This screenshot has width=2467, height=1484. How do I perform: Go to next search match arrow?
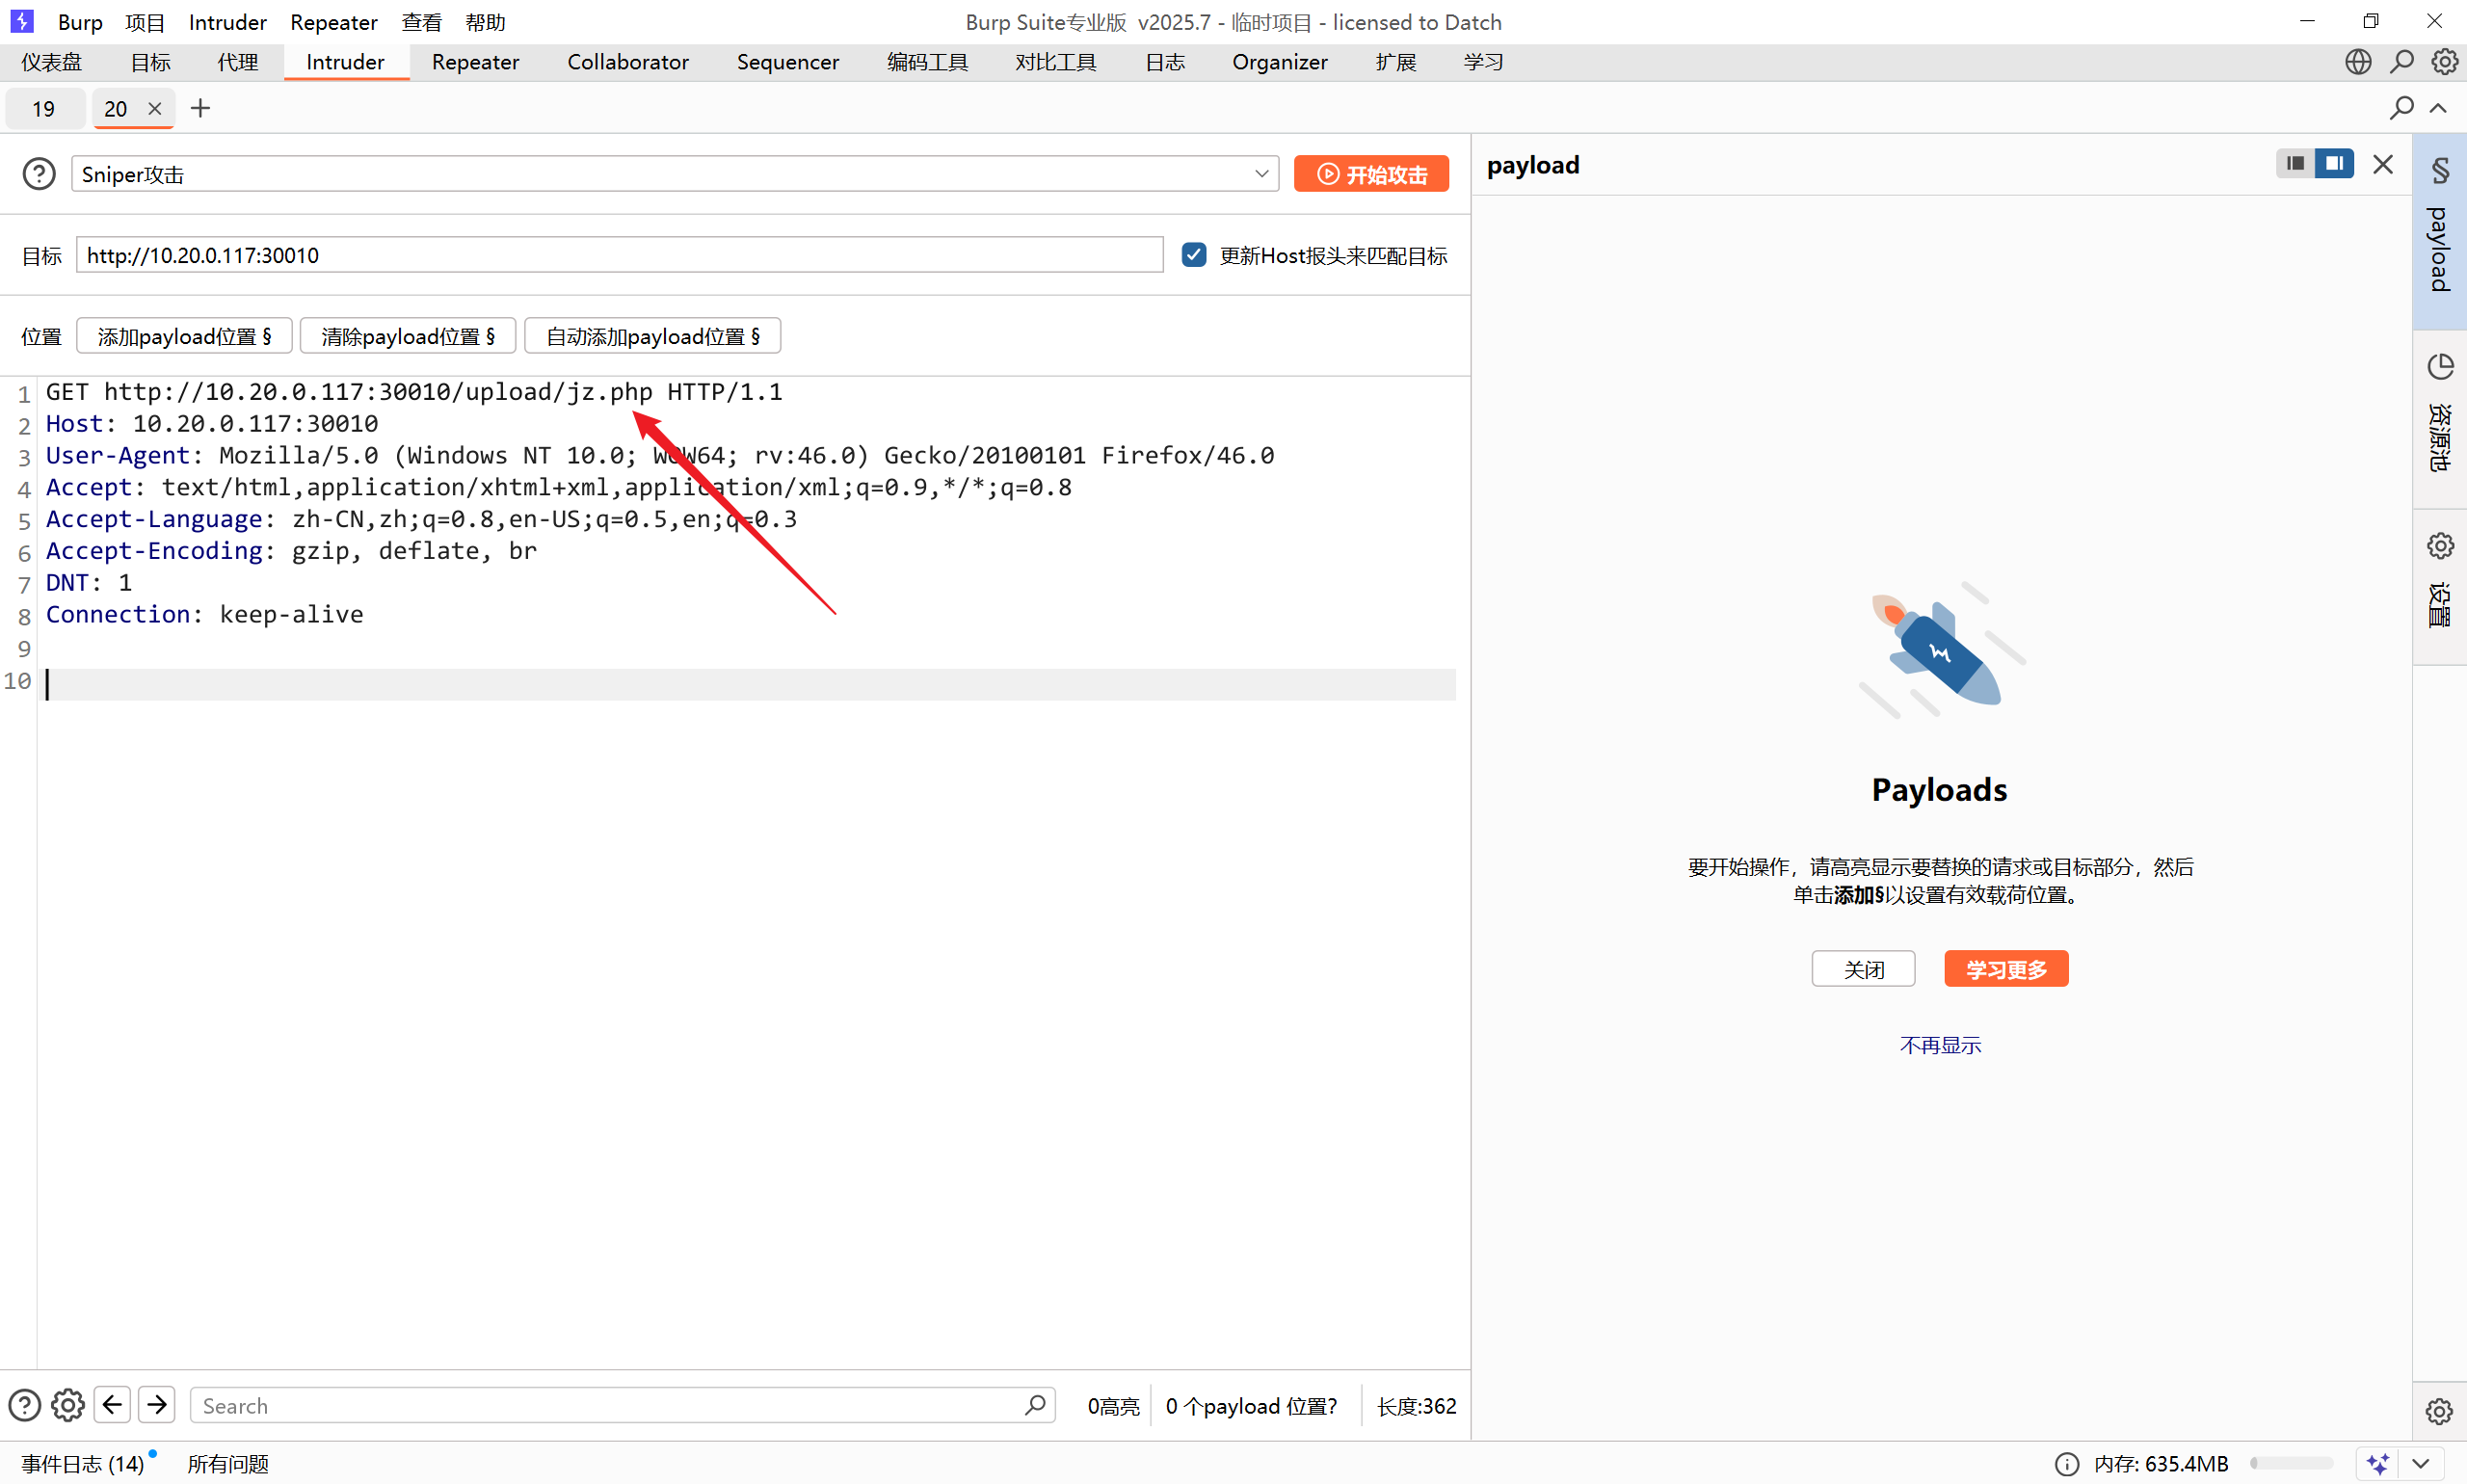157,1405
